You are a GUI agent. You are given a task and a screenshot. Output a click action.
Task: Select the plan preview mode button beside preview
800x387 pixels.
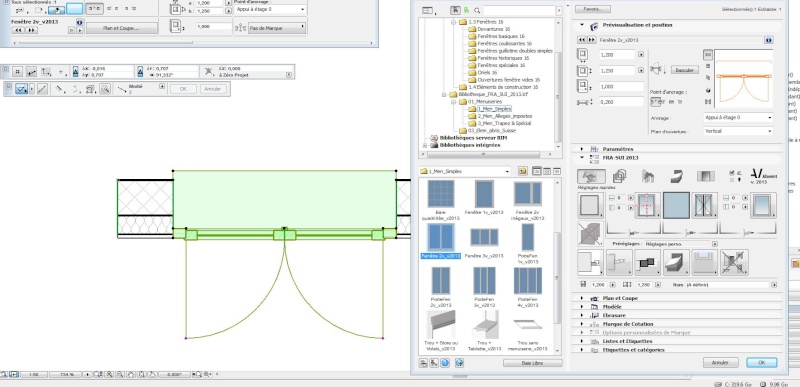[708, 54]
